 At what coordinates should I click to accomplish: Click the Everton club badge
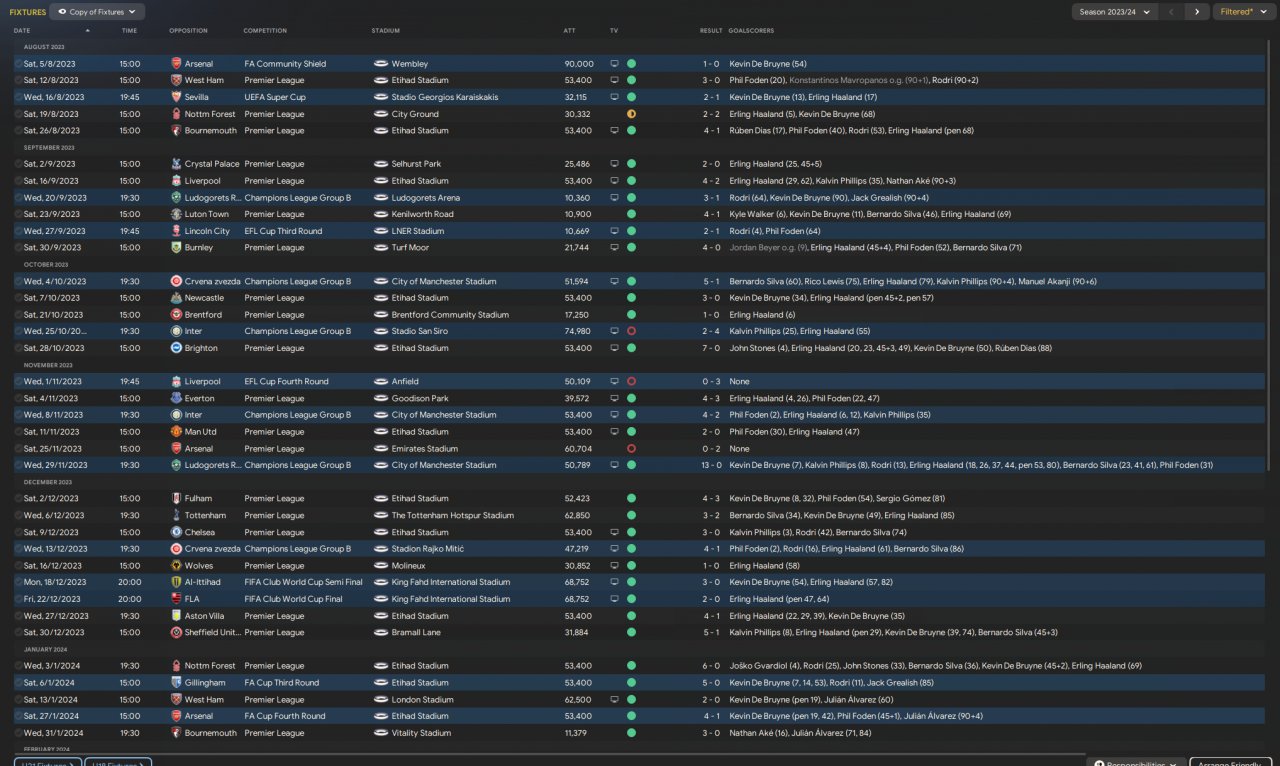pyautogui.click(x=177, y=398)
